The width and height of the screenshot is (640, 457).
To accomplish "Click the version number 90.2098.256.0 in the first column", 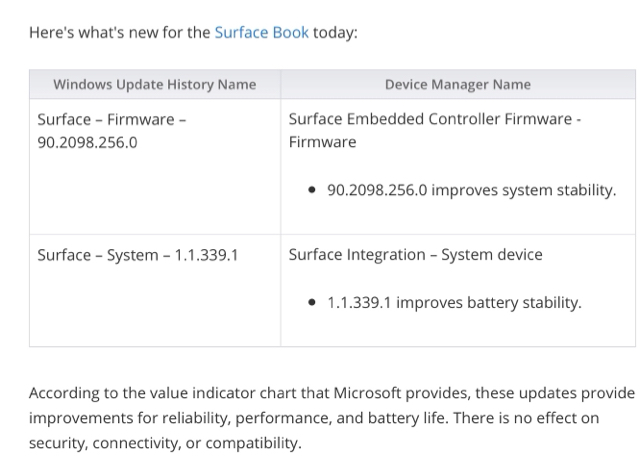I will point(87,142).
